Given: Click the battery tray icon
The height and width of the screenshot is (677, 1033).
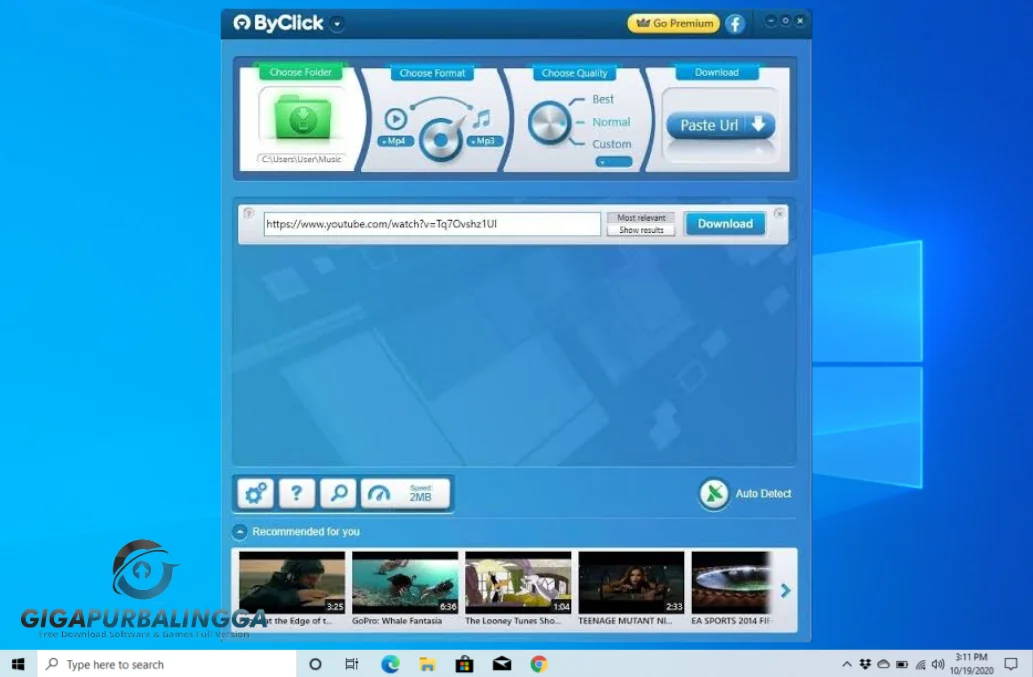Looking at the screenshot, I should pyautogui.click(x=902, y=664).
